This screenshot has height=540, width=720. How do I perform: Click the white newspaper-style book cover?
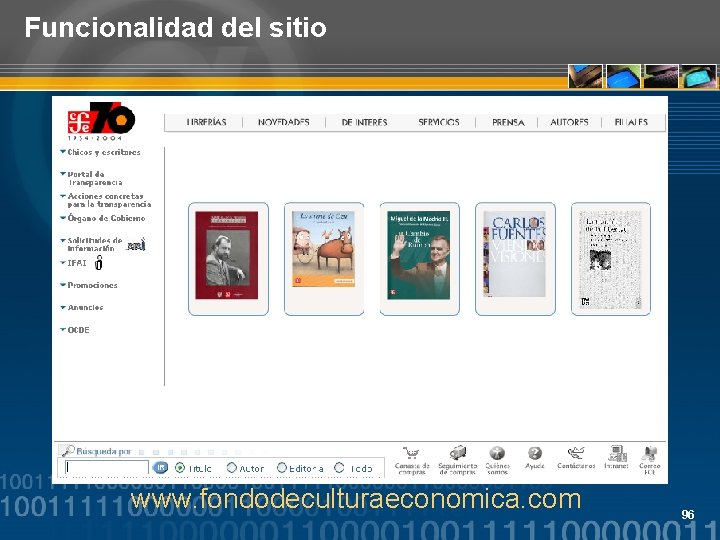[610, 259]
